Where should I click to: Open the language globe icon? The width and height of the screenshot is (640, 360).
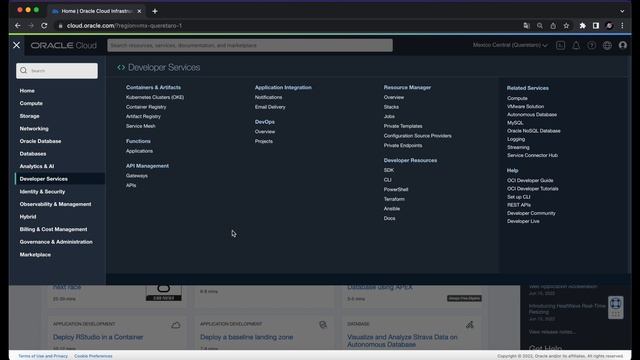tap(607, 45)
